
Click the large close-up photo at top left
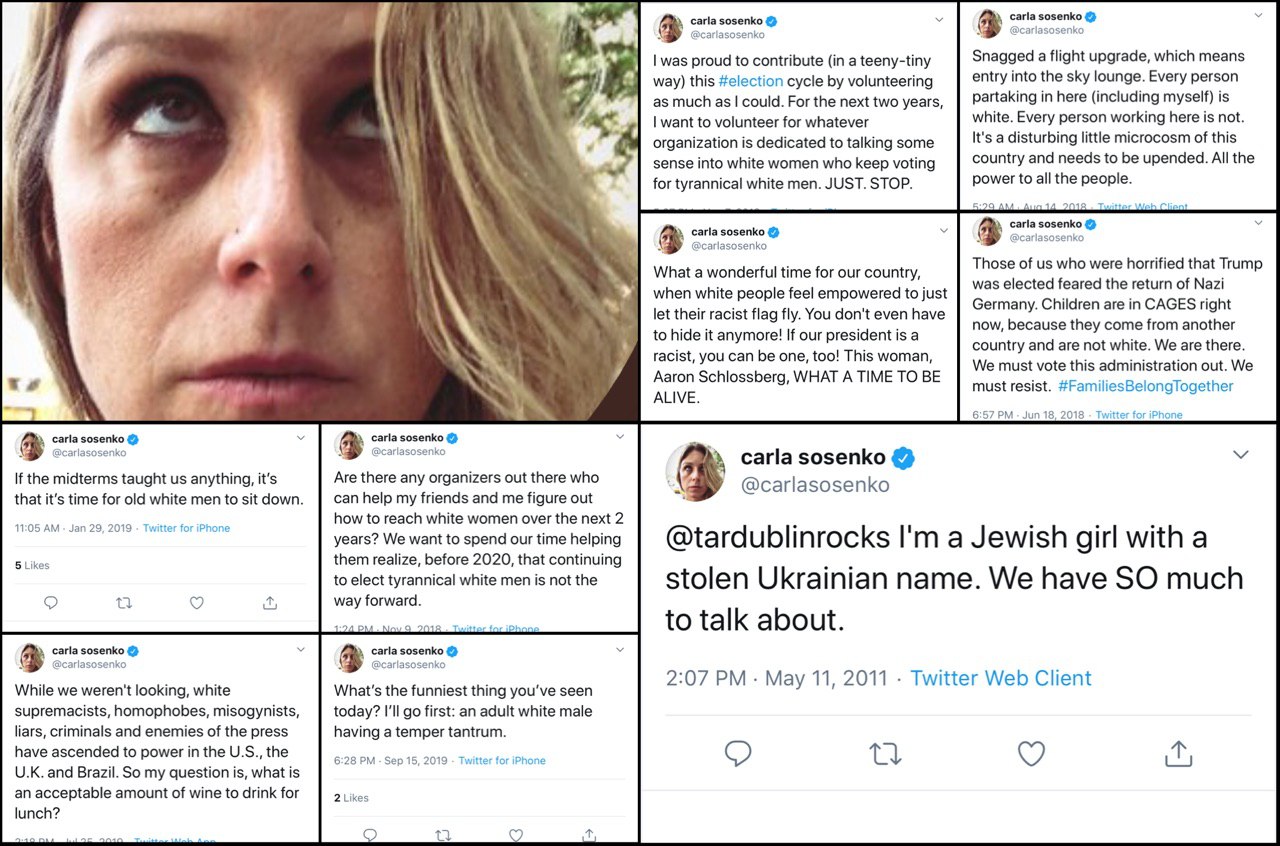[318, 210]
